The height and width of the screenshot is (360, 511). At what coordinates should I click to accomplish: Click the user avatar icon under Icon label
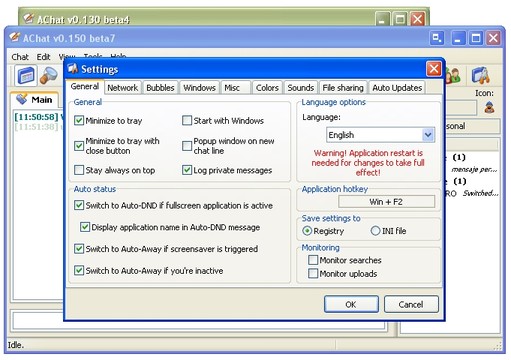pyautogui.click(x=489, y=107)
